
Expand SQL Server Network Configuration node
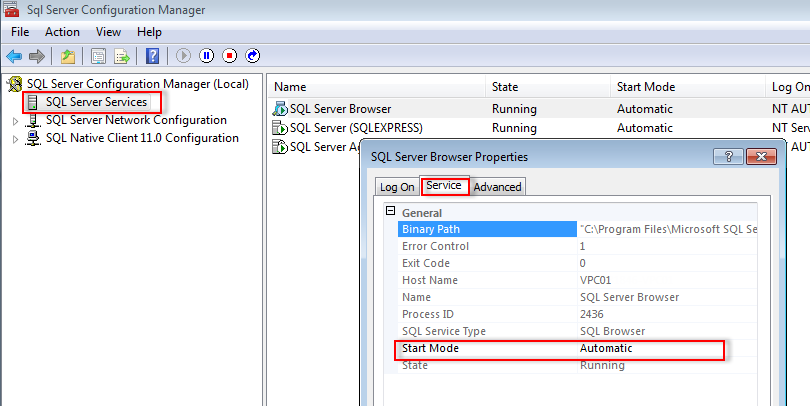(15, 121)
